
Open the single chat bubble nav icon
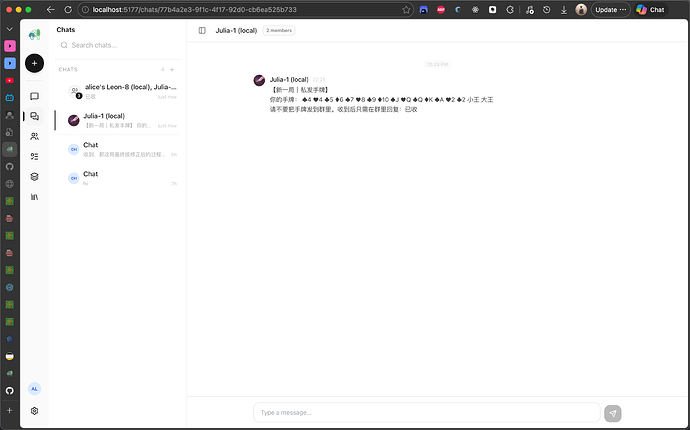click(x=34, y=96)
